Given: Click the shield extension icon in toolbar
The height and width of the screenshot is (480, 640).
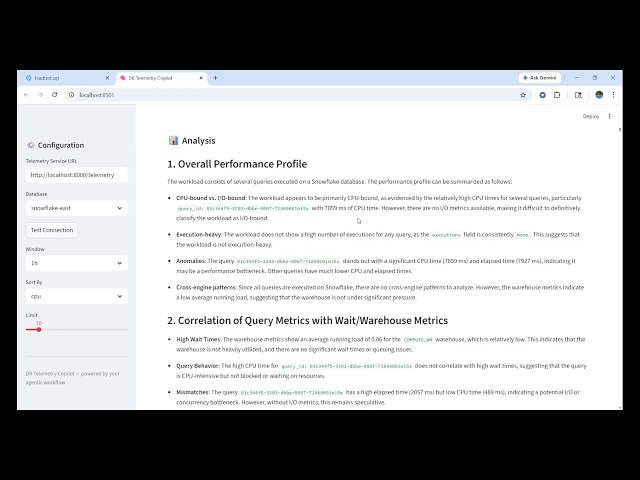Looking at the screenshot, I should 542,95.
